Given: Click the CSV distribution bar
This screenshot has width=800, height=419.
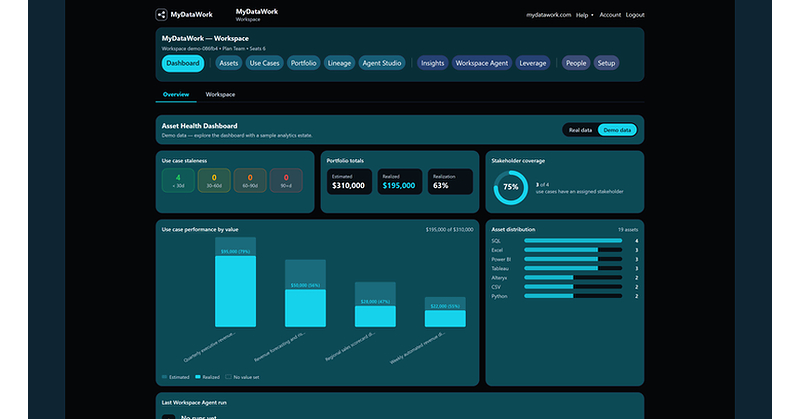Looking at the screenshot, I should [x=573, y=287].
